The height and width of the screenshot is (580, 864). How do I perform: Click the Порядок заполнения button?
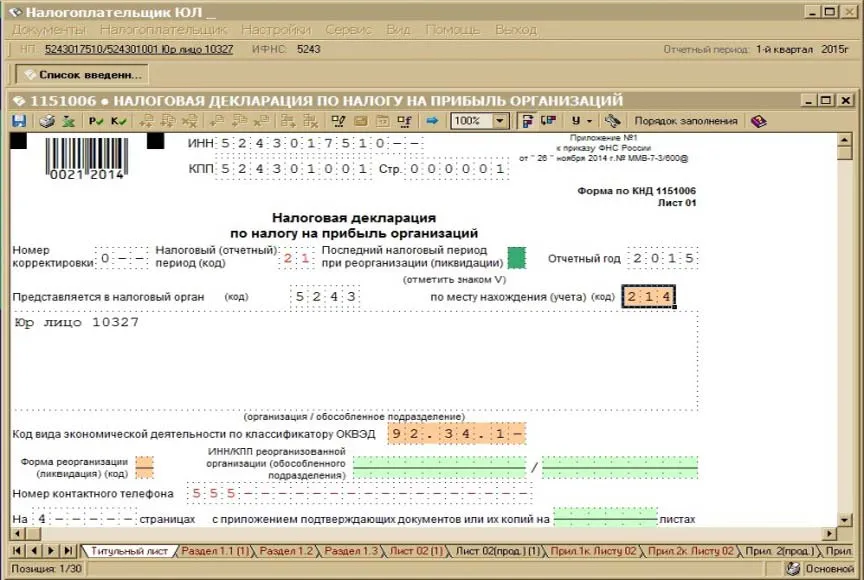[x=685, y=121]
